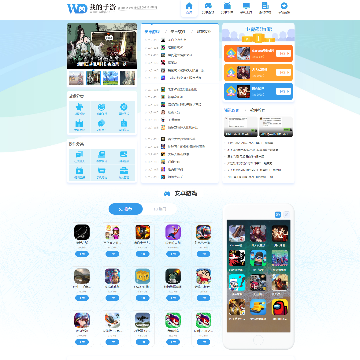The width and height of the screenshot is (360, 360).
Task: Open the red Among Us crewmate app icon
Action: tap(280, 307)
